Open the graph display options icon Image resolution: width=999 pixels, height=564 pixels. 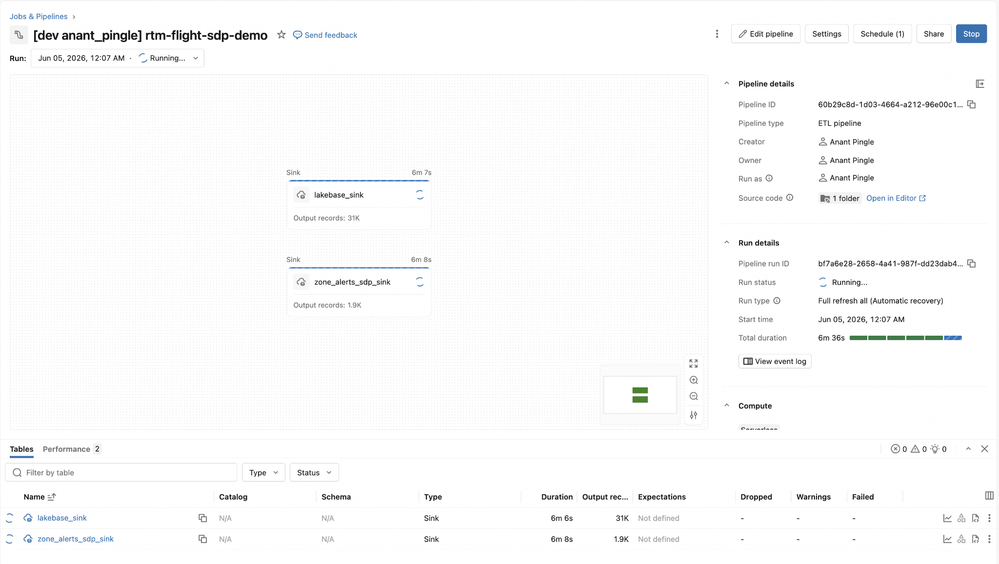(693, 415)
